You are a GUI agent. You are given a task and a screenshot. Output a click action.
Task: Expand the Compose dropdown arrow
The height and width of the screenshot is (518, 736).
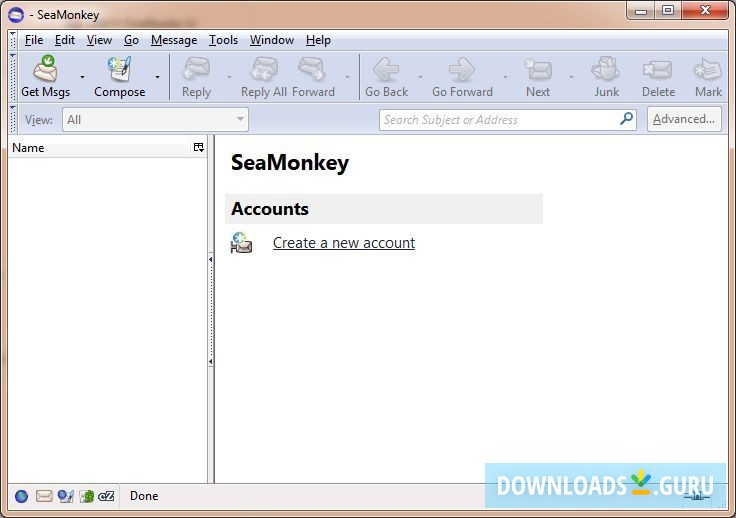[x=157, y=77]
